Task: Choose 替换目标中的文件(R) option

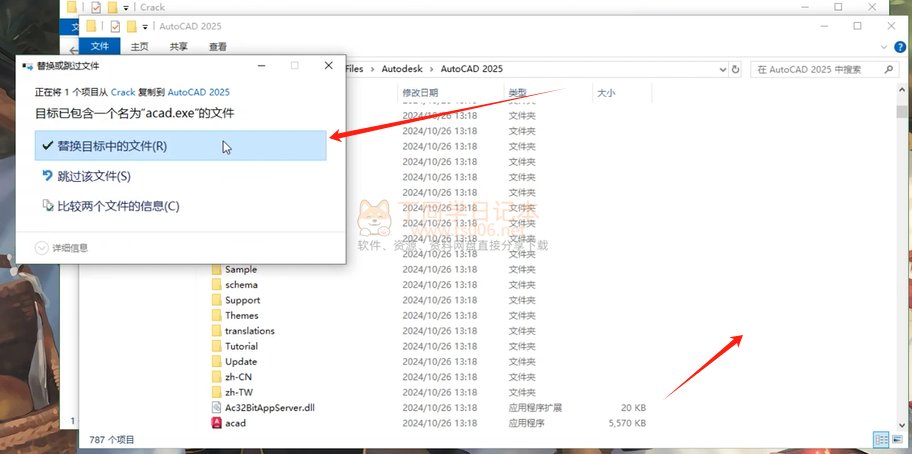Action: tap(180, 145)
